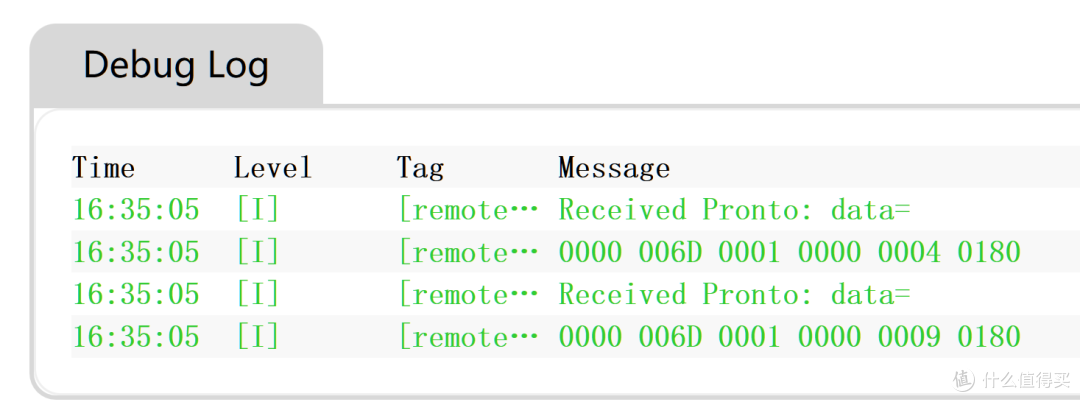Click the Time column header
This screenshot has height=402, width=1080.
pos(103,167)
